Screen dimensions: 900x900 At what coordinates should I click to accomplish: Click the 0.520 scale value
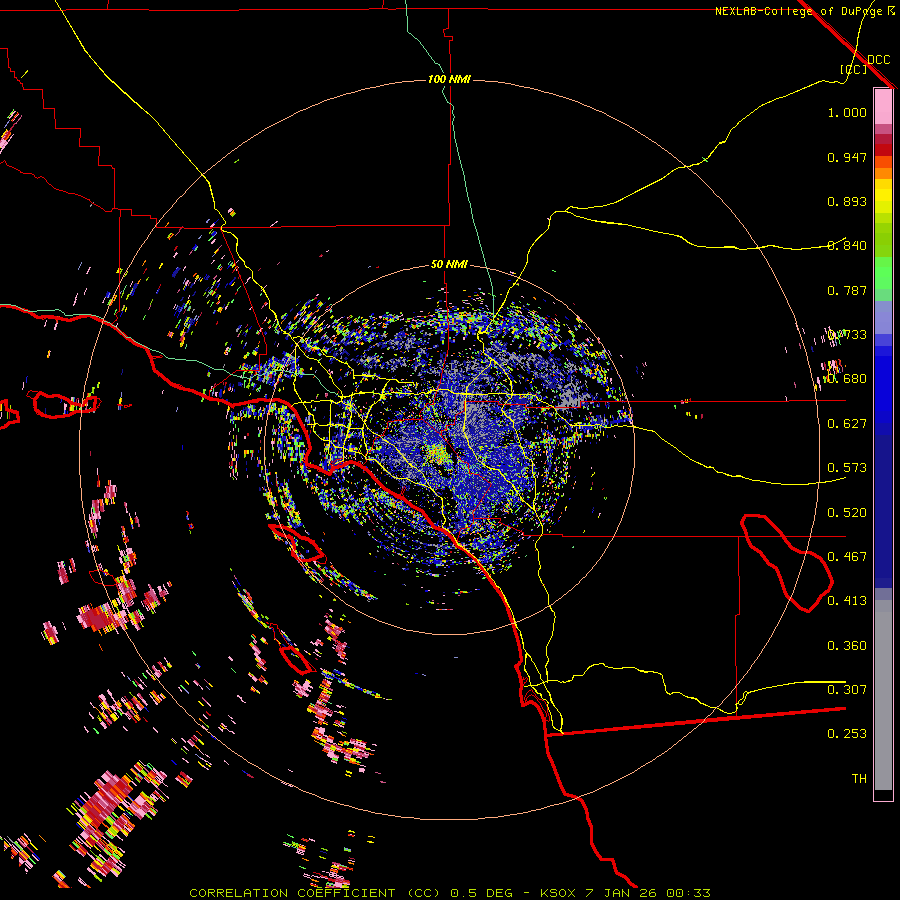click(847, 513)
